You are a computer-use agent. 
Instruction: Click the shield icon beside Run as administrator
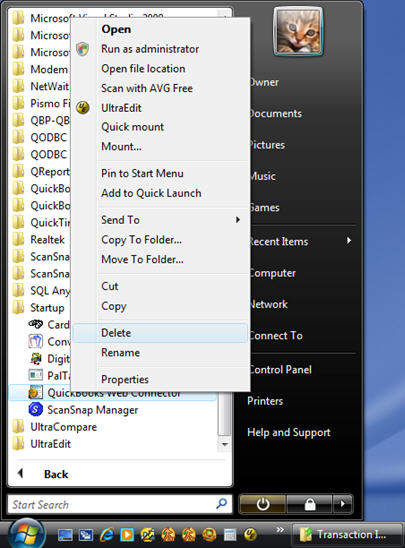pos(82,49)
